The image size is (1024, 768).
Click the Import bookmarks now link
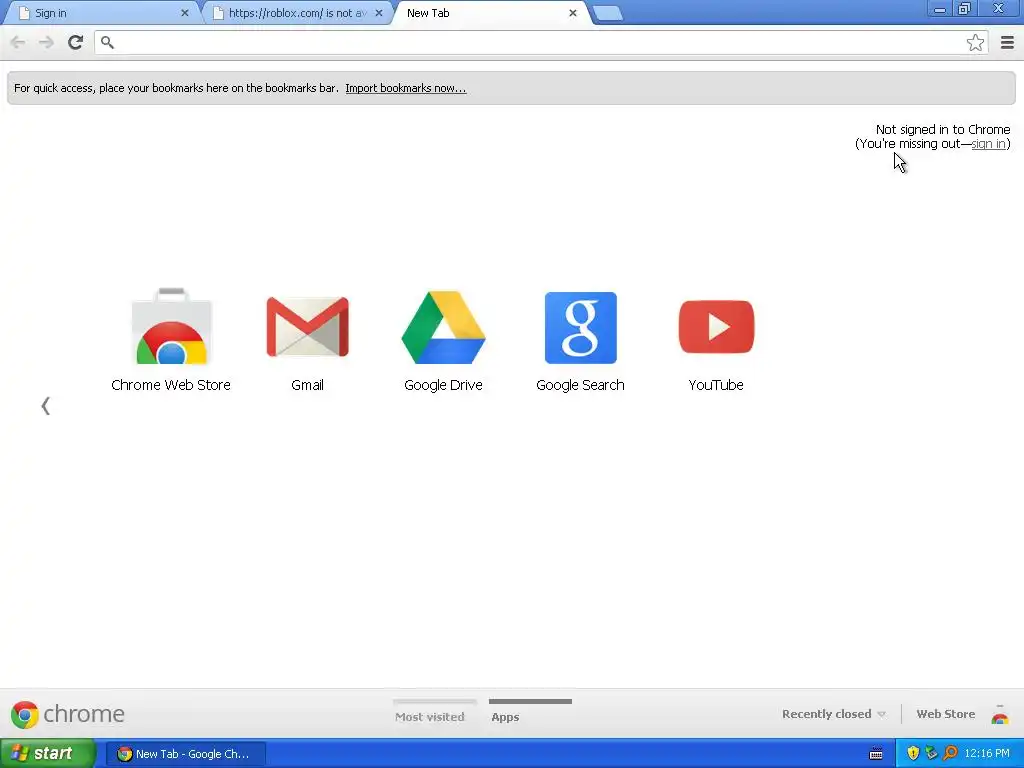(406, 88)
